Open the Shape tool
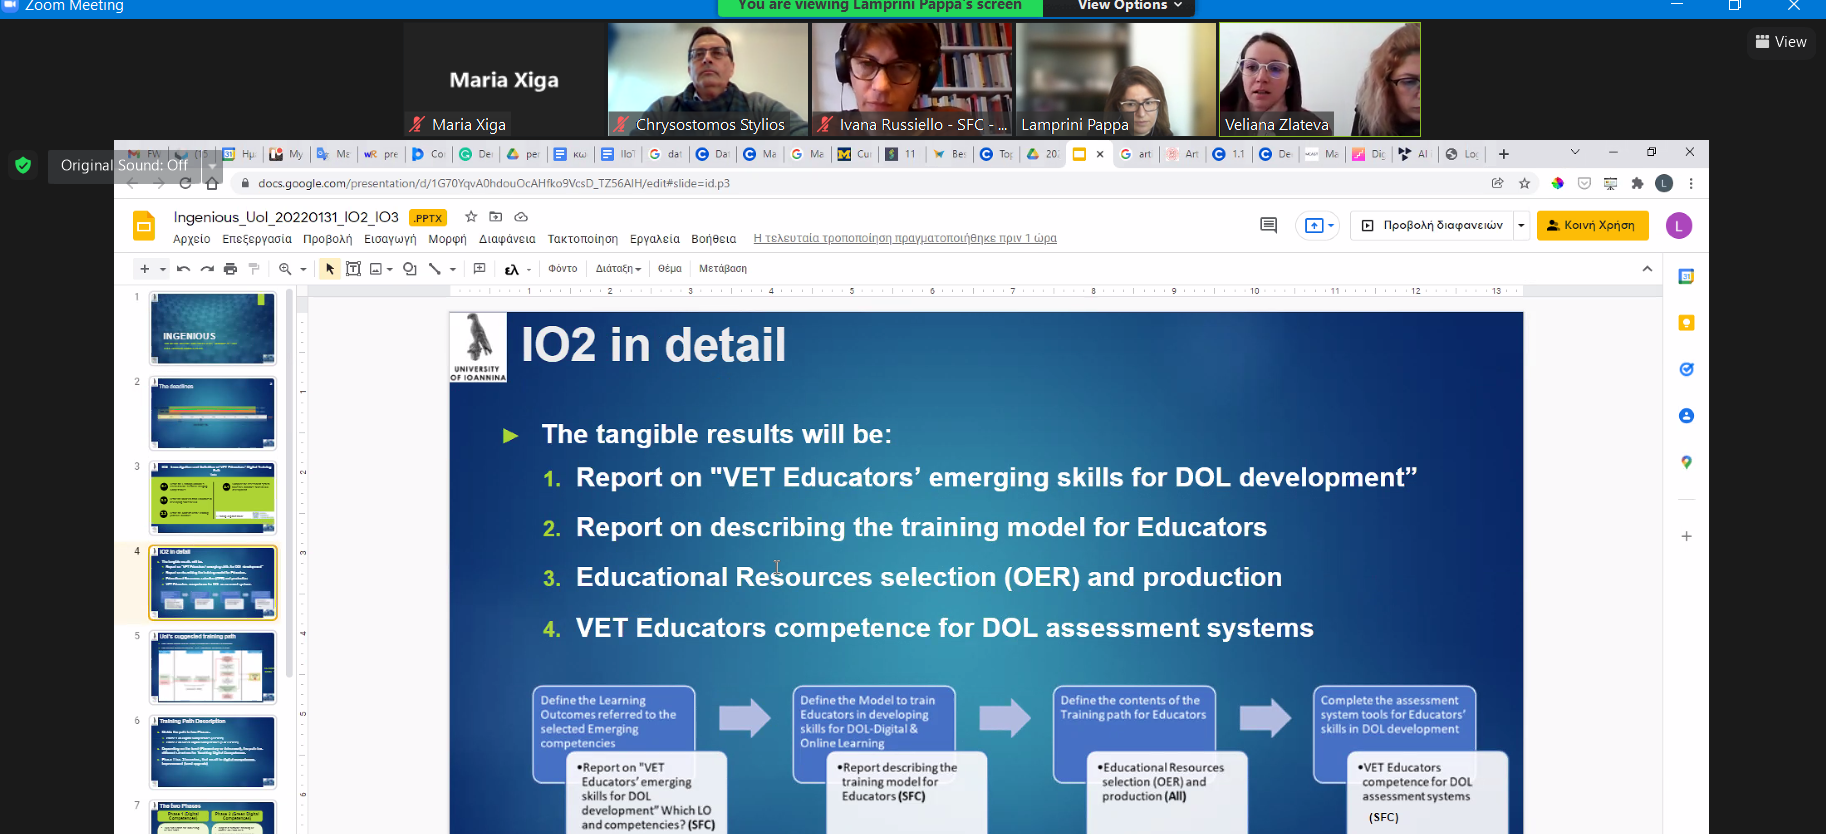 (x=409, y=269)
